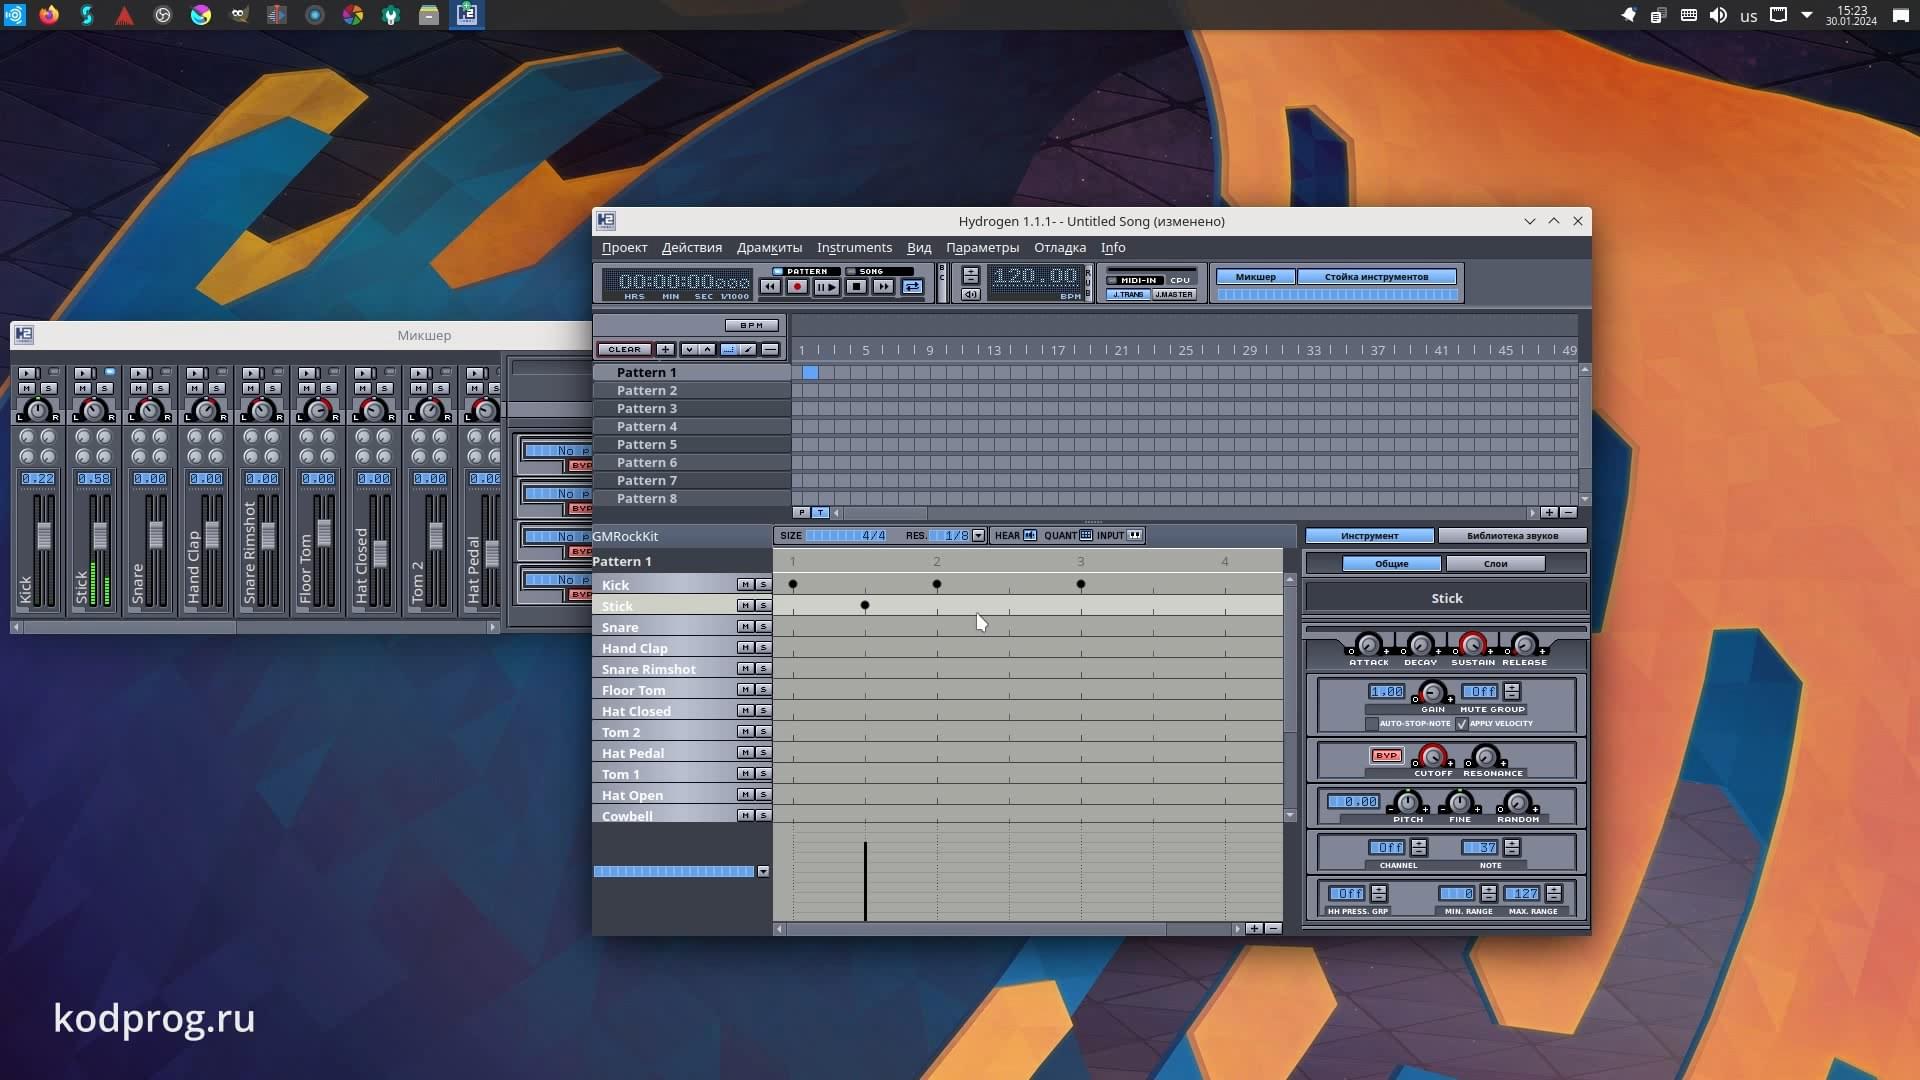Image resolution: width=1920 pixels, height=1080 pixels.
Task: Select the Общие tab
Action: pyautogui.click(x=1391, y=564)
